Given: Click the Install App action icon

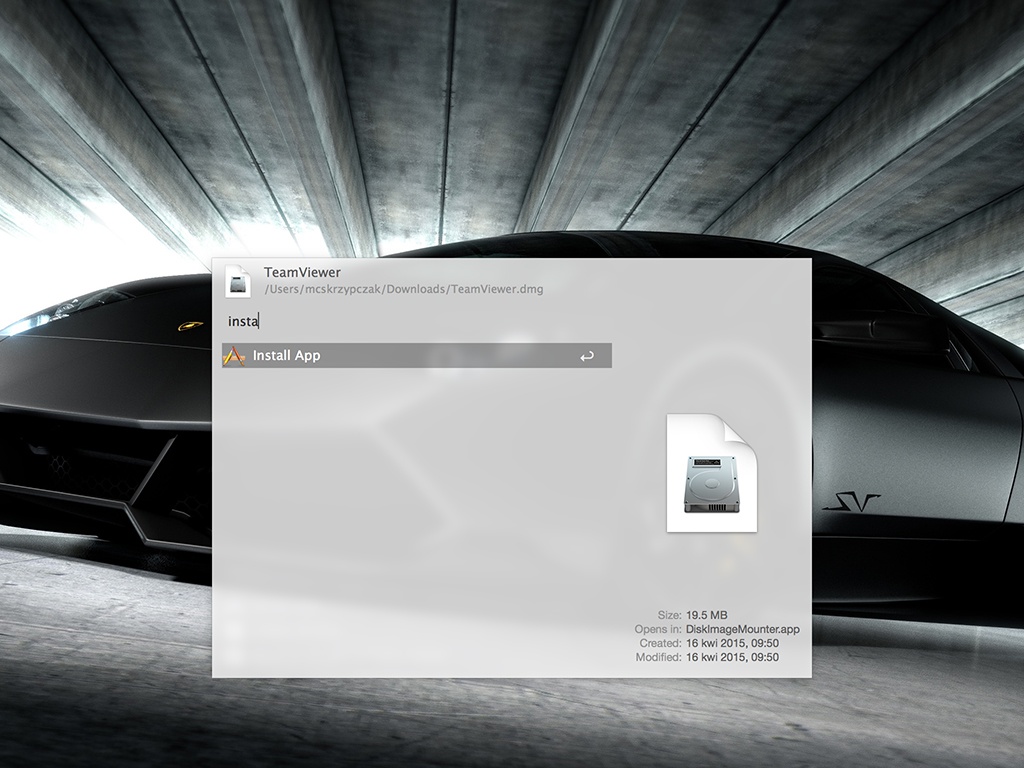Looking at the screenshot, I should click(x=234, y=356).
